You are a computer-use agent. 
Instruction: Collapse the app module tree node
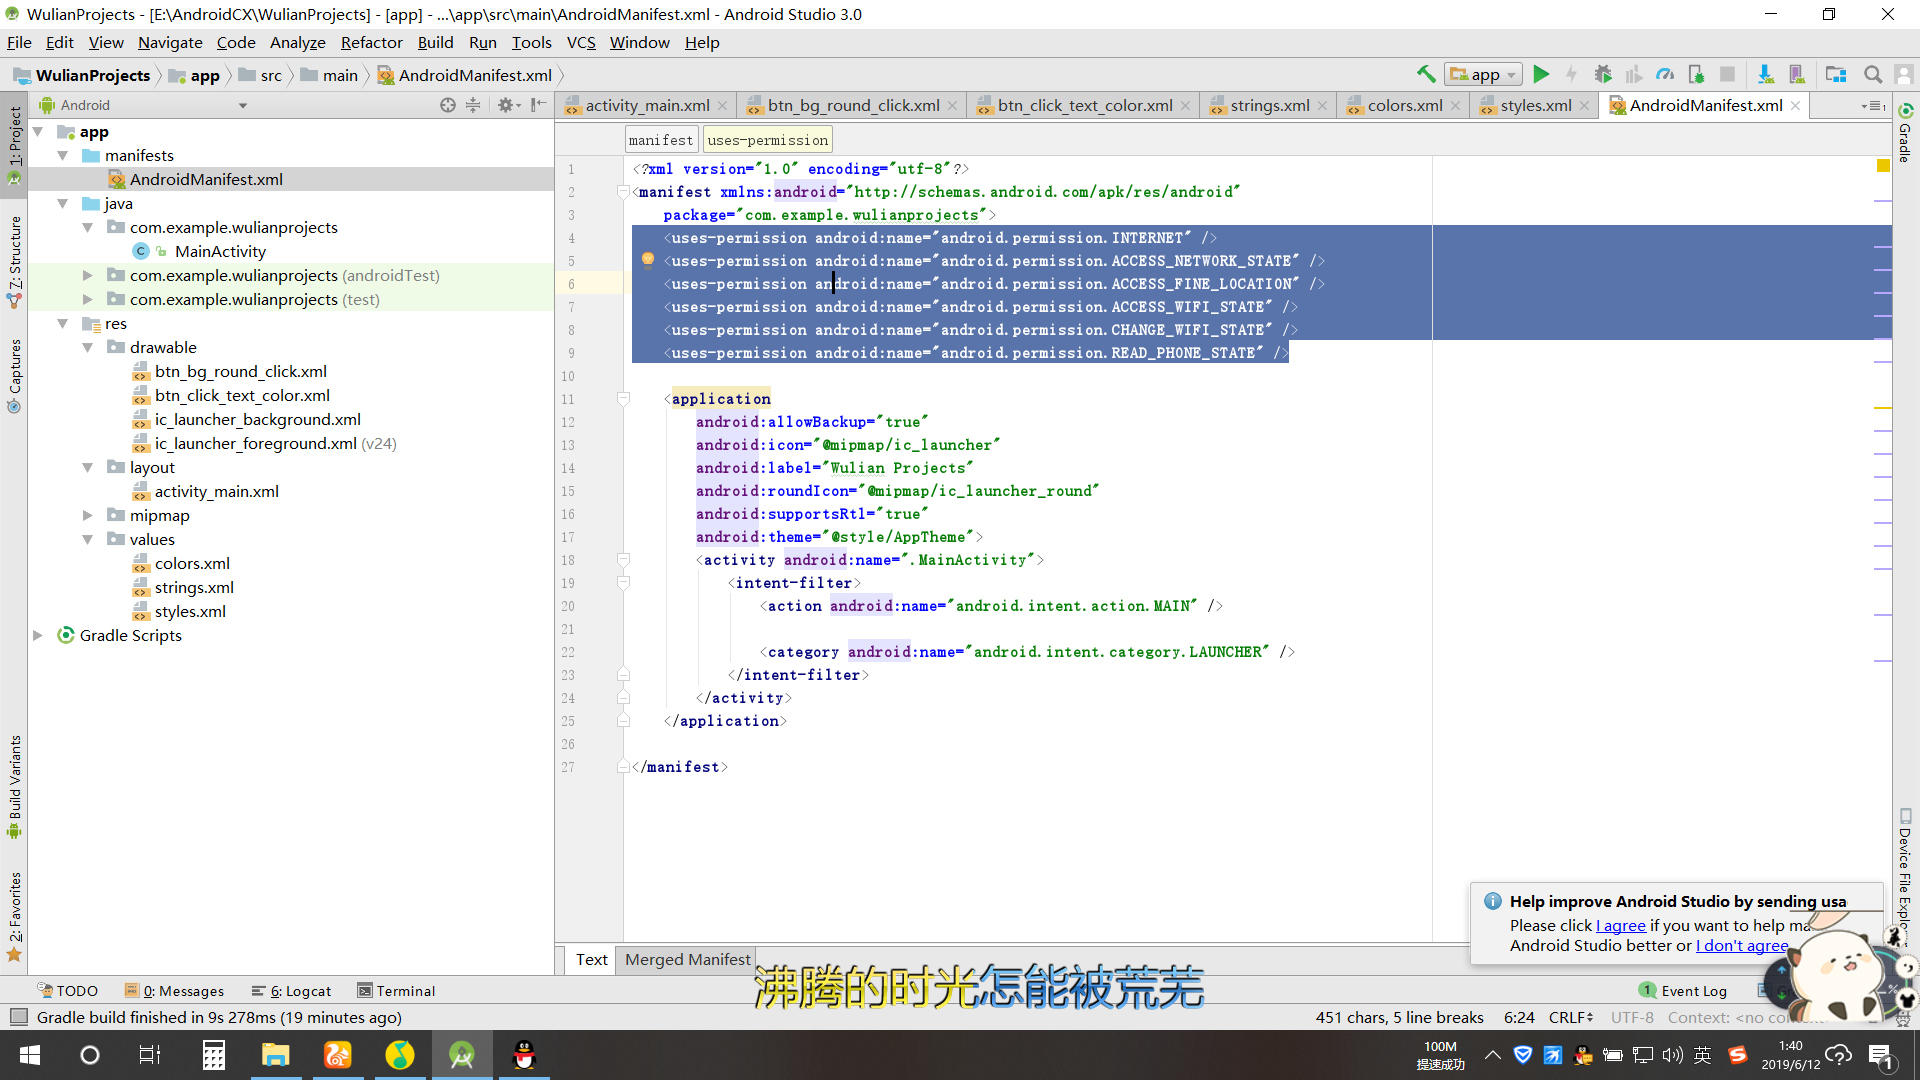point(39,131)
